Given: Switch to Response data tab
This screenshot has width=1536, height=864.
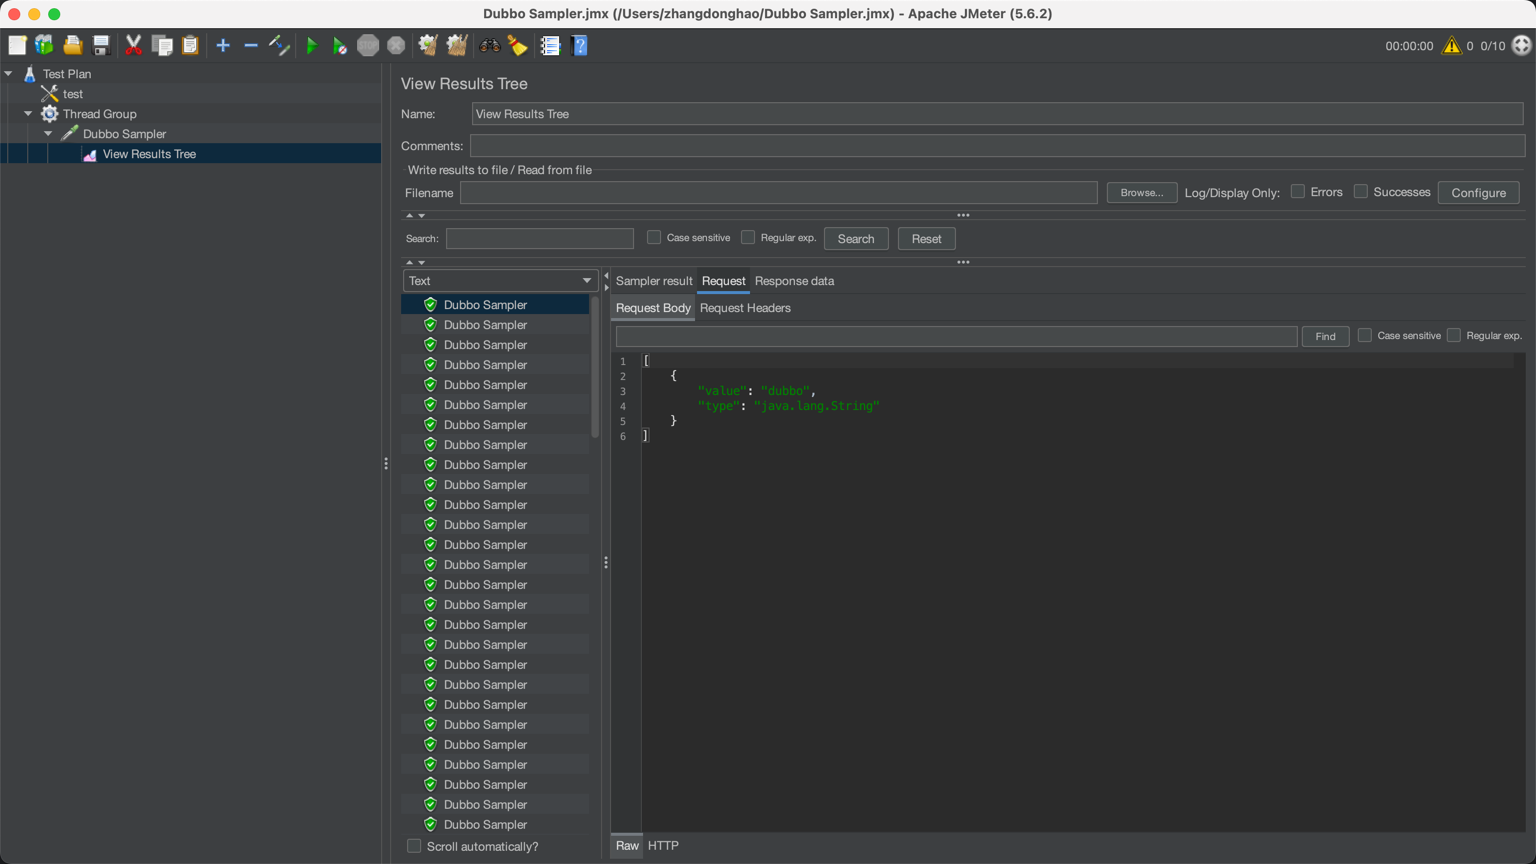Looking at the screenshot, I should (x=794, y=281).
